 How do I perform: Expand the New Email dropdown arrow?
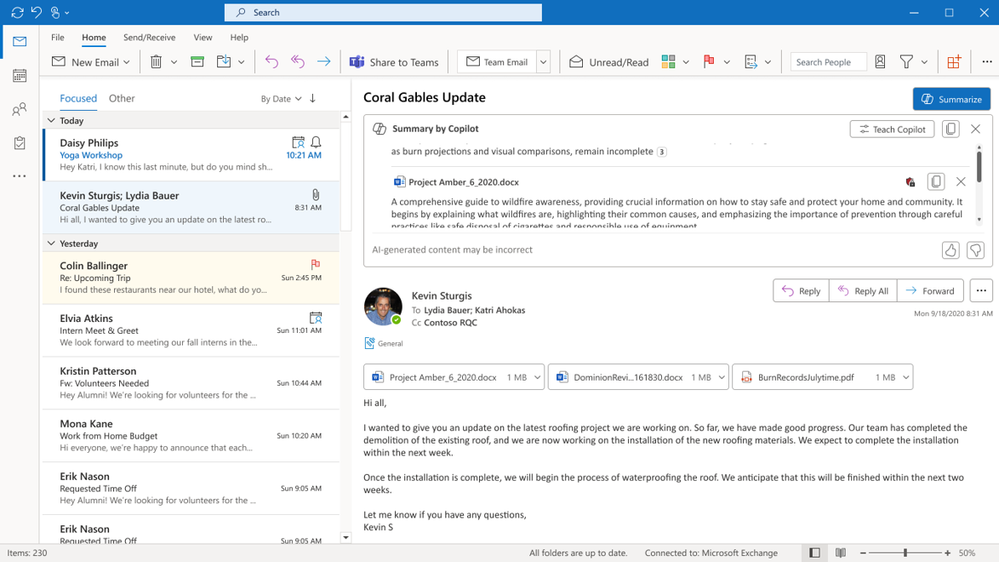pos(127,62)
